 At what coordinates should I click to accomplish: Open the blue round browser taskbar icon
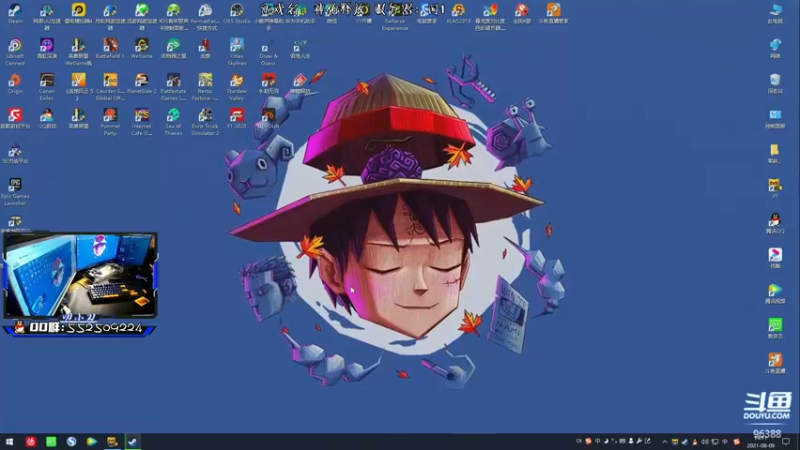71,441
